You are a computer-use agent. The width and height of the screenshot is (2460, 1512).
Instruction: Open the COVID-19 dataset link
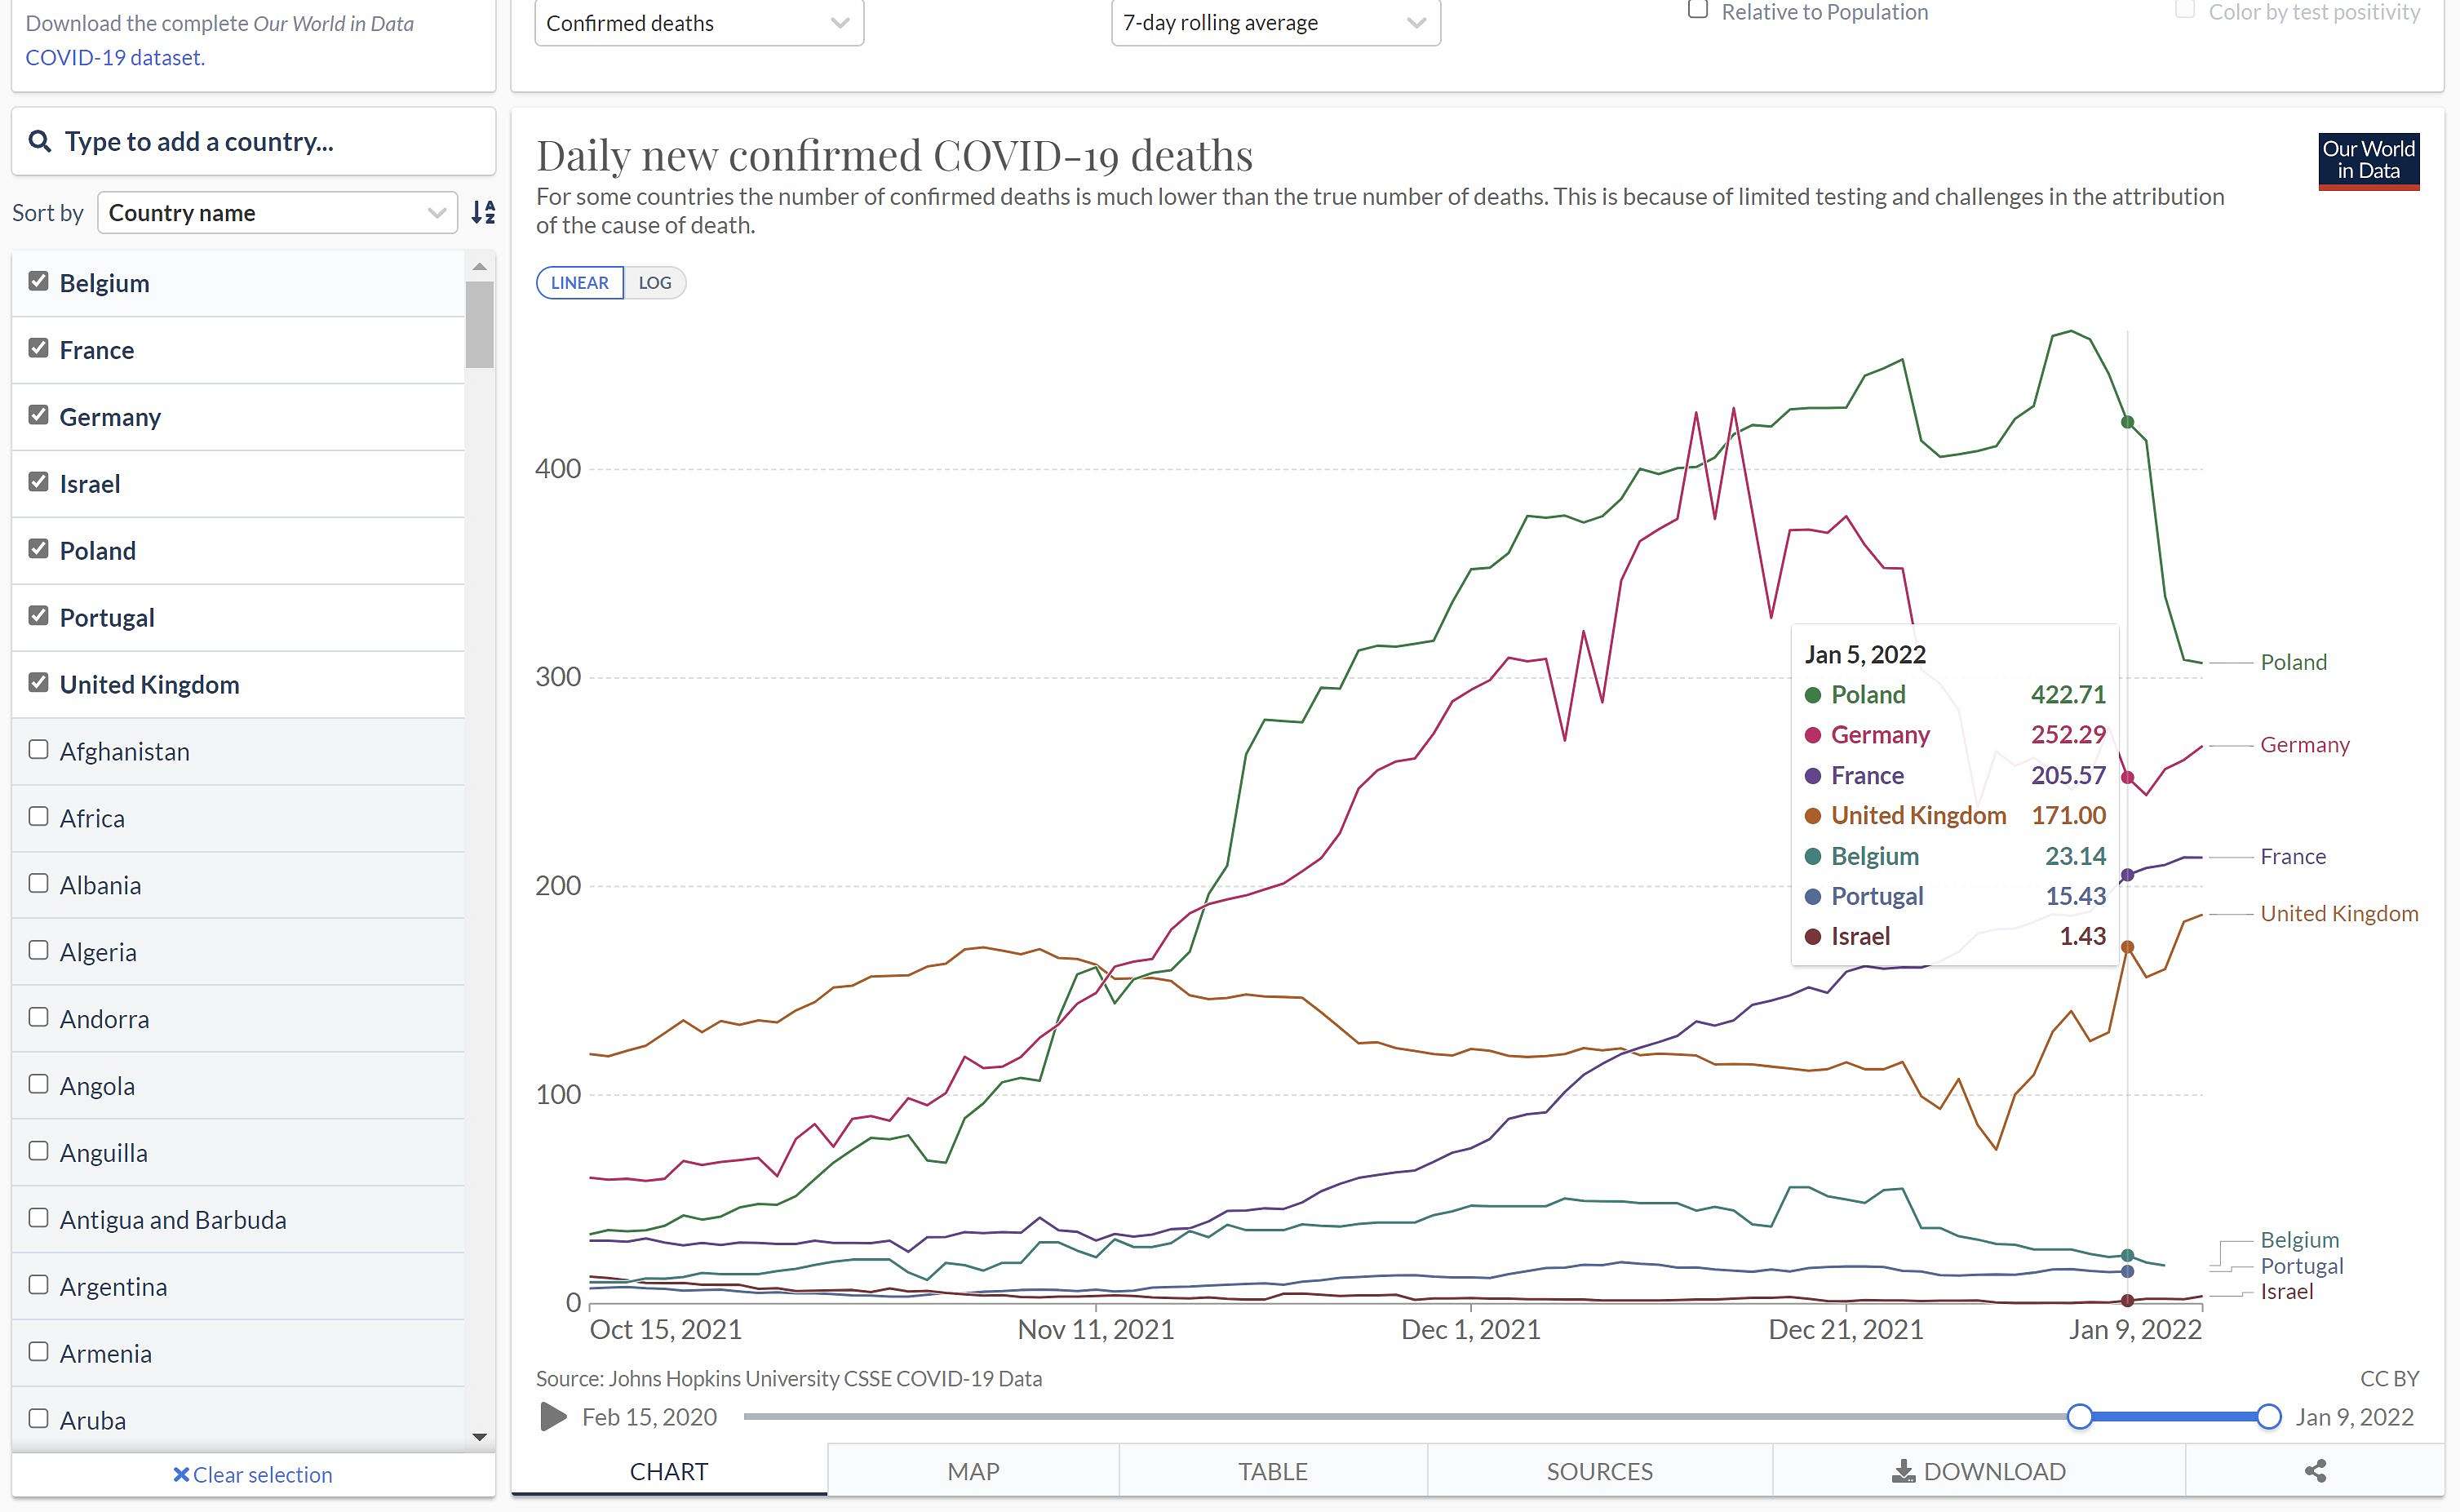[115, 57]
